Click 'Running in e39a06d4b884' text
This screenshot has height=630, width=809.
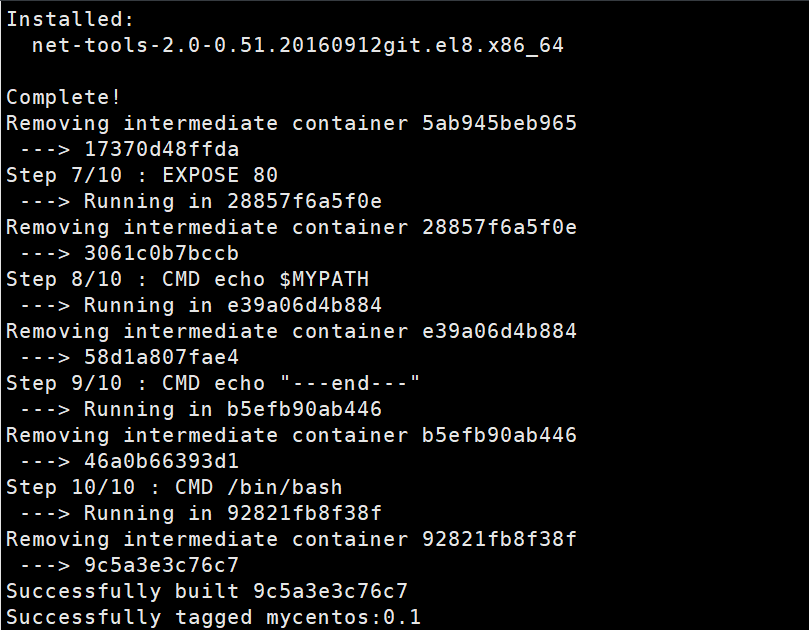coord(232,305)
